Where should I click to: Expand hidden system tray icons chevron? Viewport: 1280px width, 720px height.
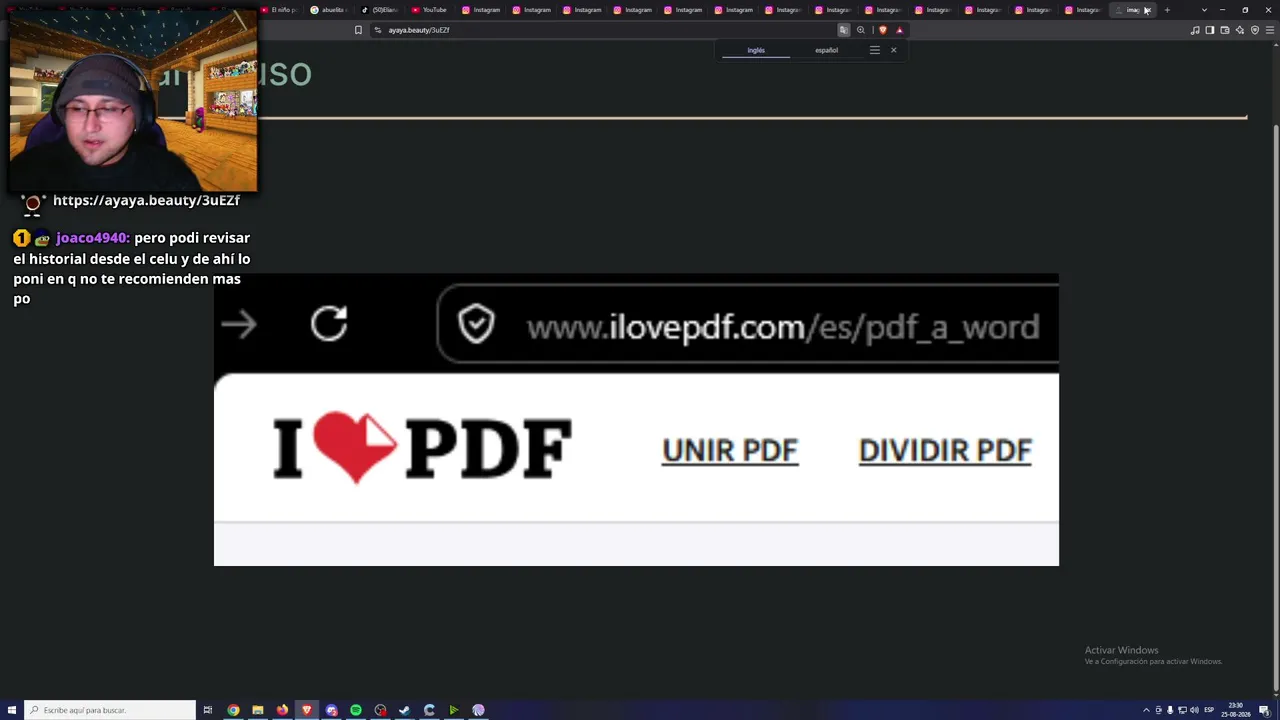[1146, 710]
